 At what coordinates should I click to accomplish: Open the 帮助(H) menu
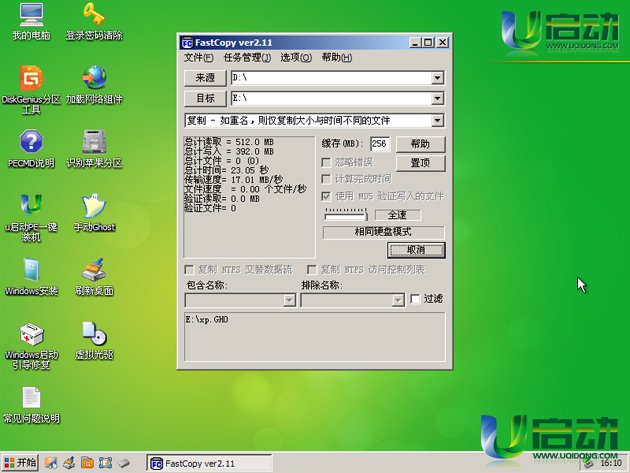click(x=337, y=57)
